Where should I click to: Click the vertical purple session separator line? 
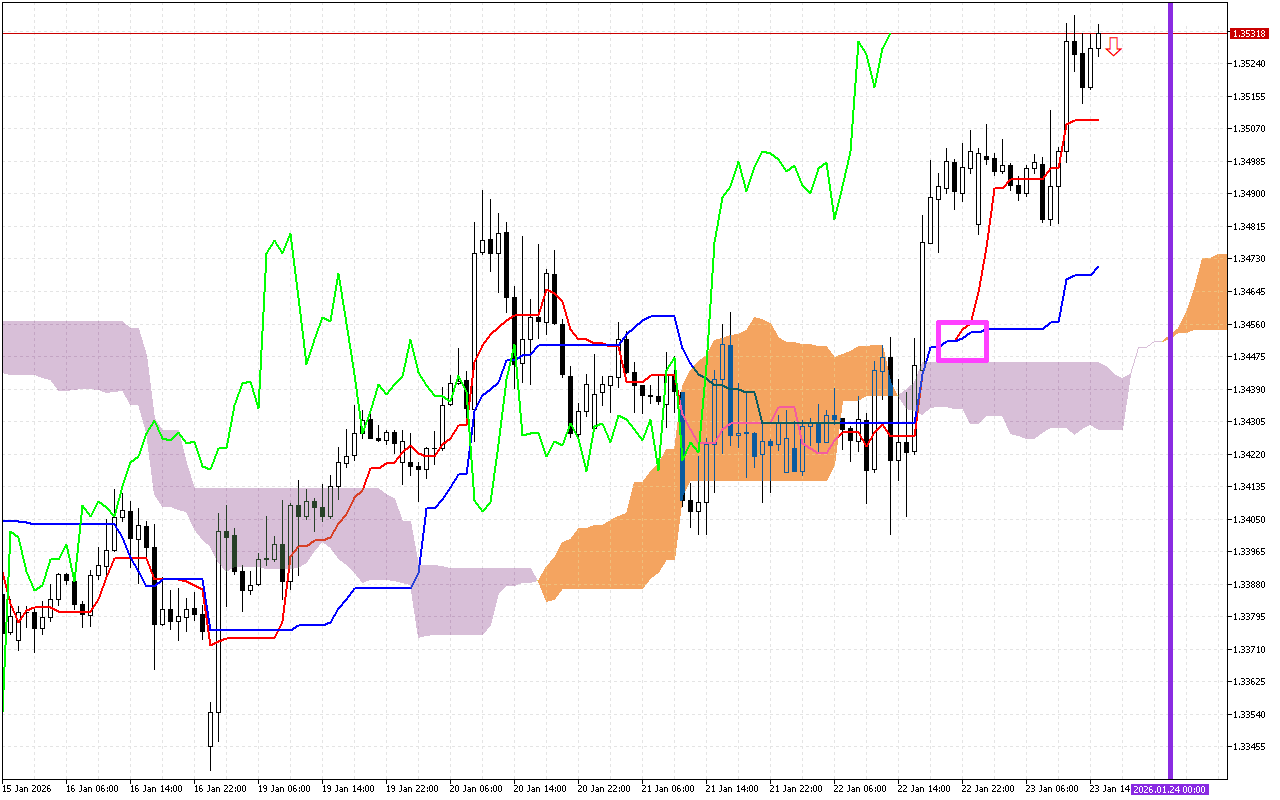tap(1168, 400)
